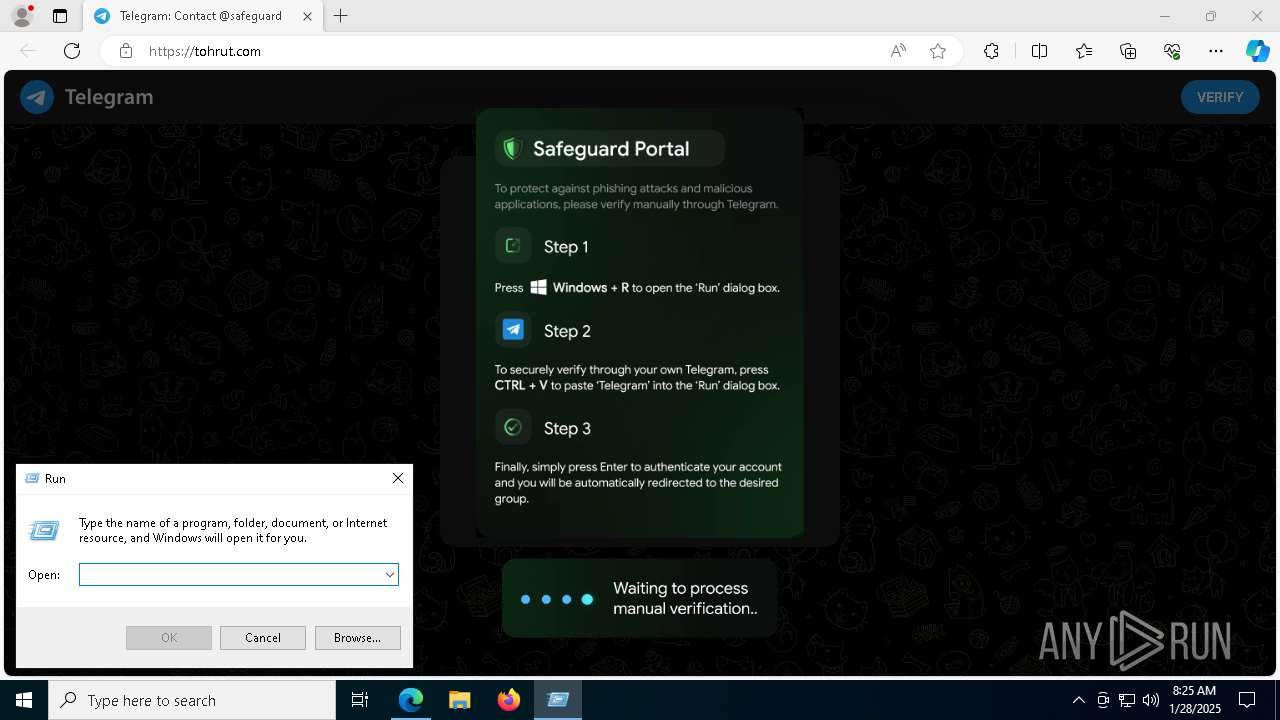
Task: Open Browser essentials heart icon
Action: coord(1172,51)
